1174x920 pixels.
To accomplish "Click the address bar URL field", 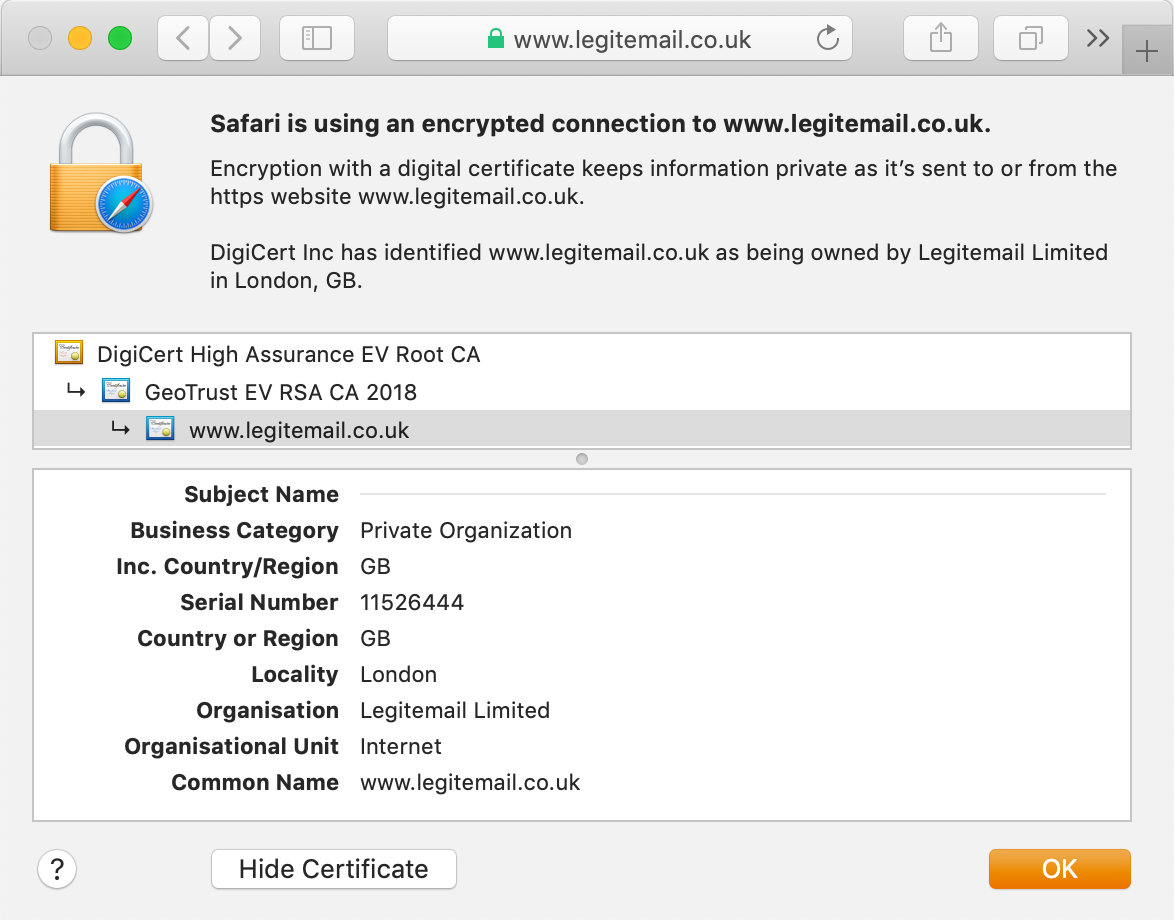I will 620,38.
